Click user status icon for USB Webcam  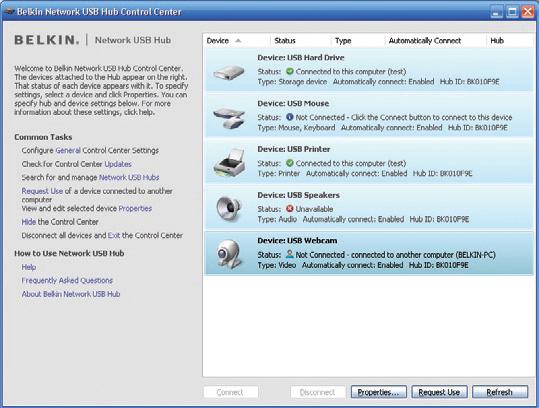[290, 254]
